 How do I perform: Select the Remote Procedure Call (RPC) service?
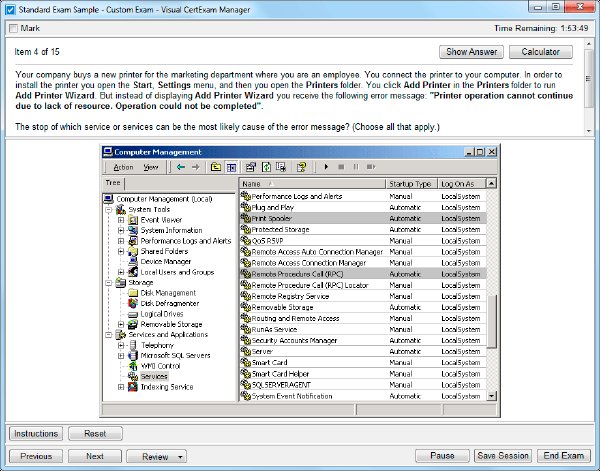363,274
